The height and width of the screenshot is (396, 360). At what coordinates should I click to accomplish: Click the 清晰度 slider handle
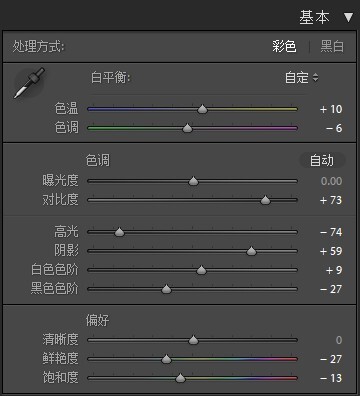tap(193, 340)
